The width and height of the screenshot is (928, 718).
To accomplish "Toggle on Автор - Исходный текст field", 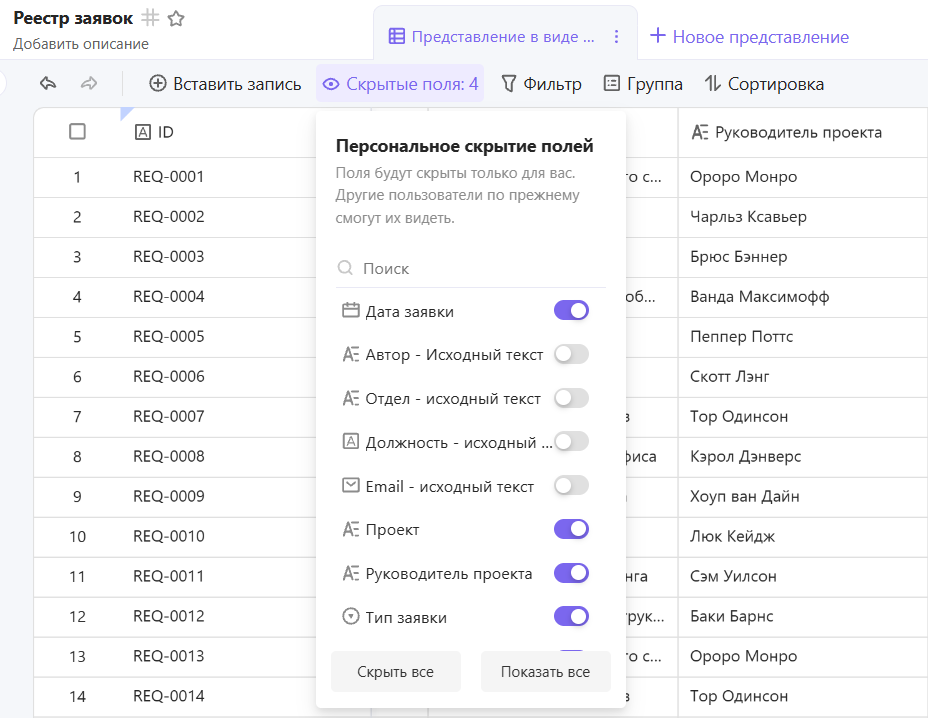I will pyautogui.click(x=571, y=354).
